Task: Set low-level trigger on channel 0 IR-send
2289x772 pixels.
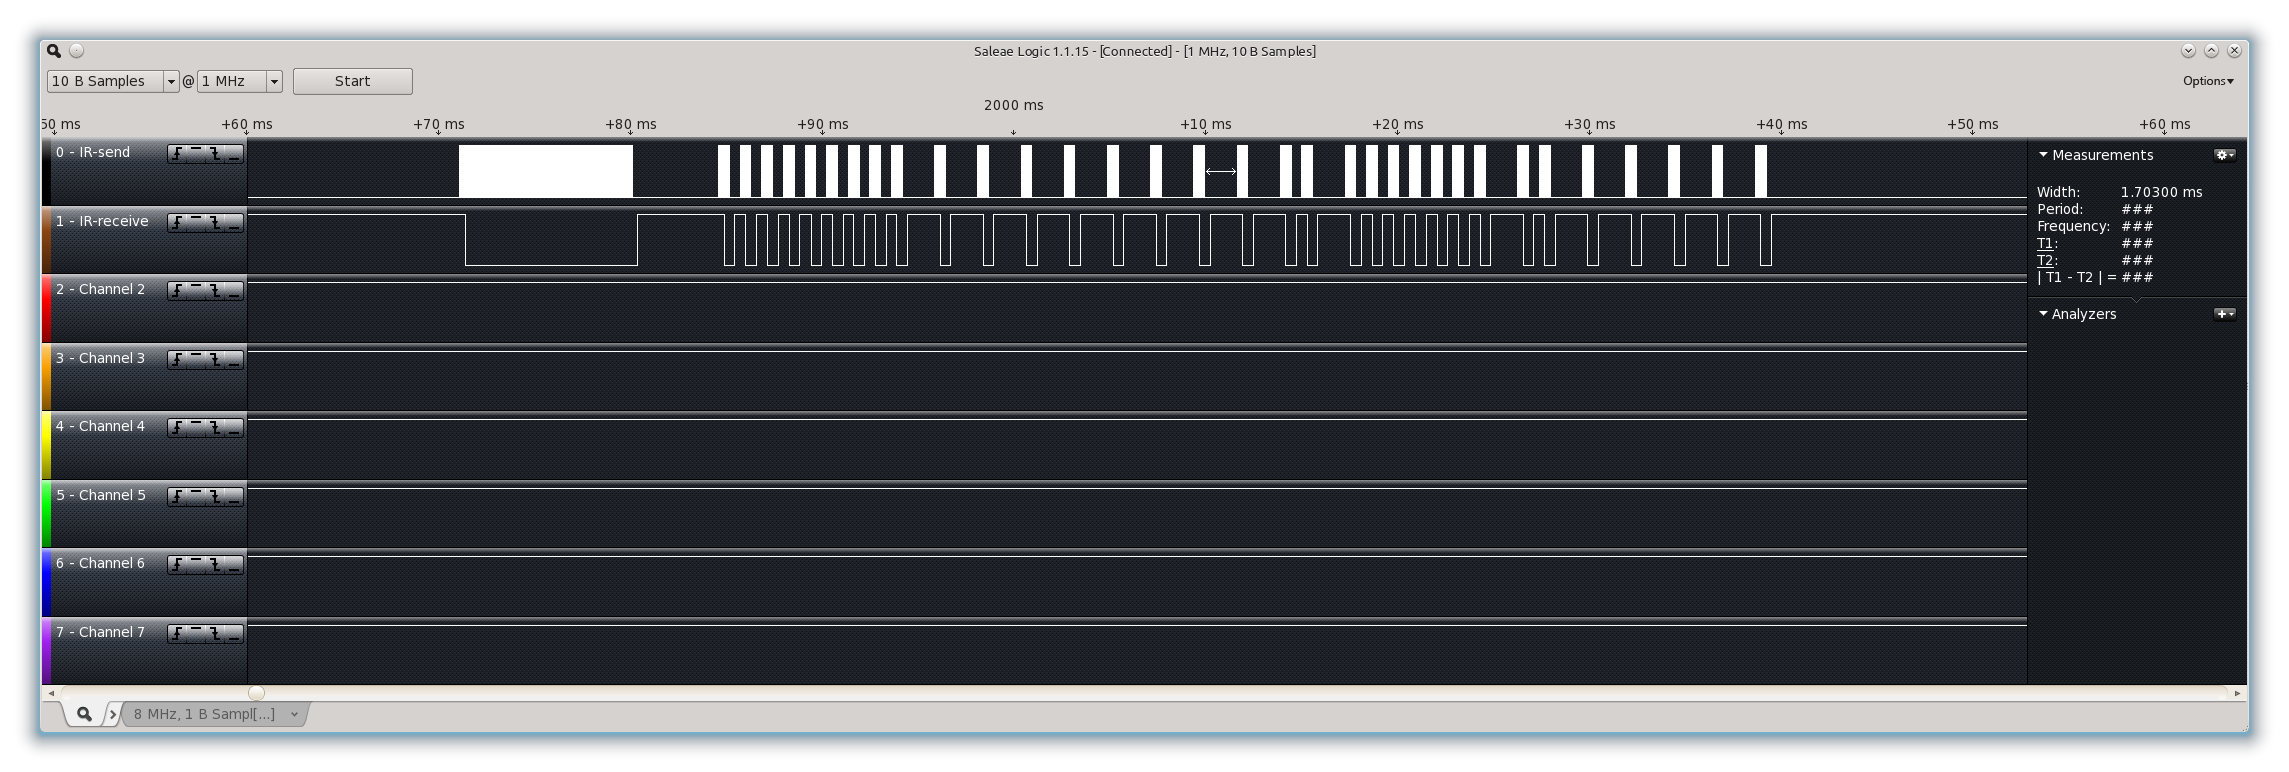Action: point(234,154)
